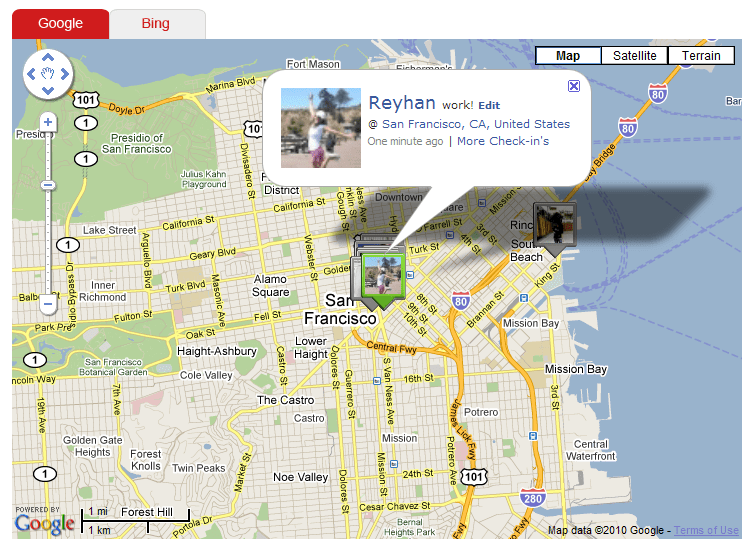Zoom out with the bottom minus button

point(47,303)
